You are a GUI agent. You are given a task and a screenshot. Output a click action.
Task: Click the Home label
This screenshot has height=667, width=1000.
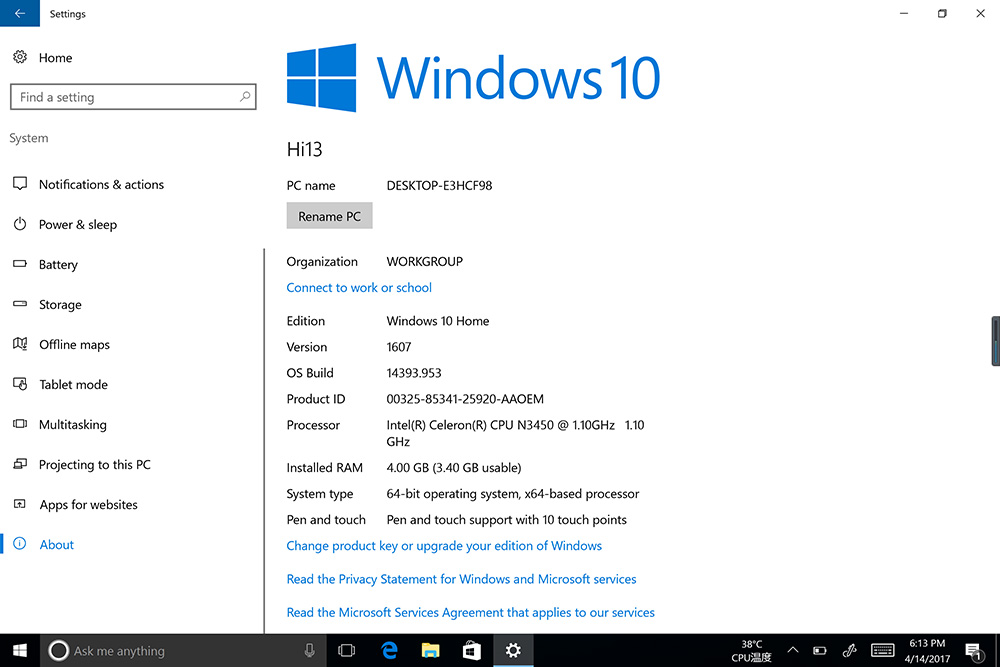point(55,58)
